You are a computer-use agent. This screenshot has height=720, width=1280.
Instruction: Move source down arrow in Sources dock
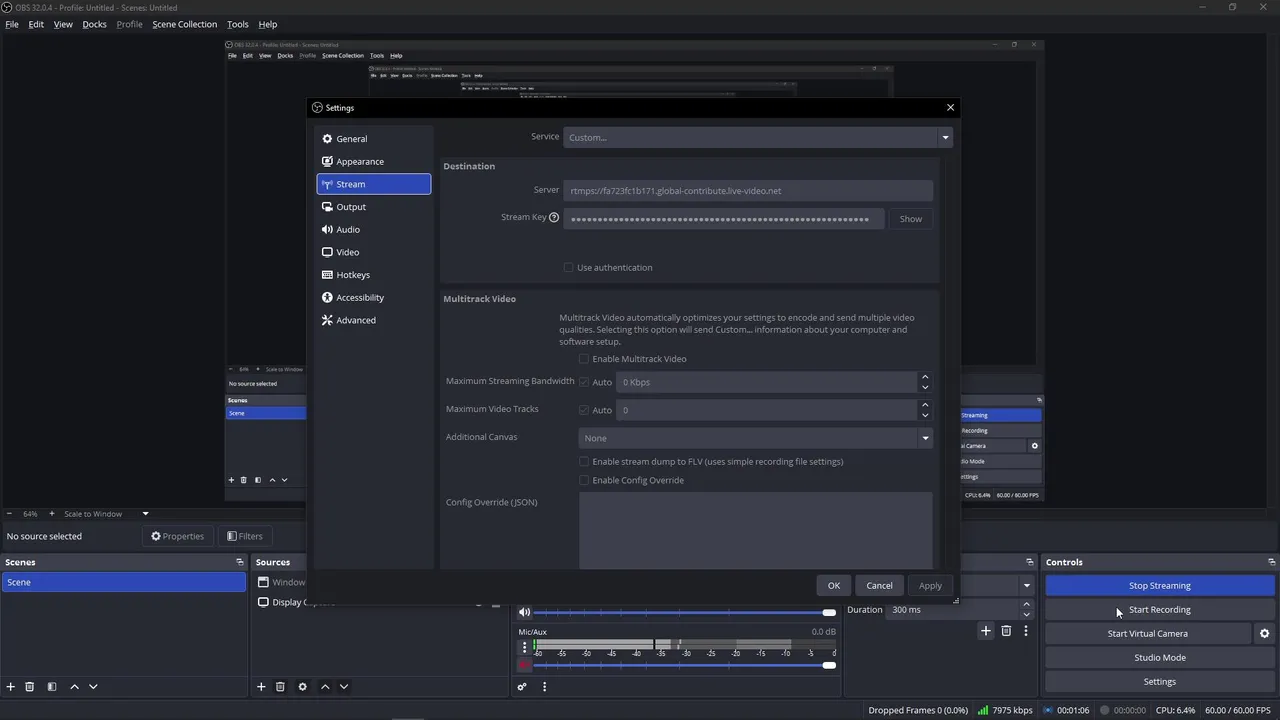pos(344,687)
